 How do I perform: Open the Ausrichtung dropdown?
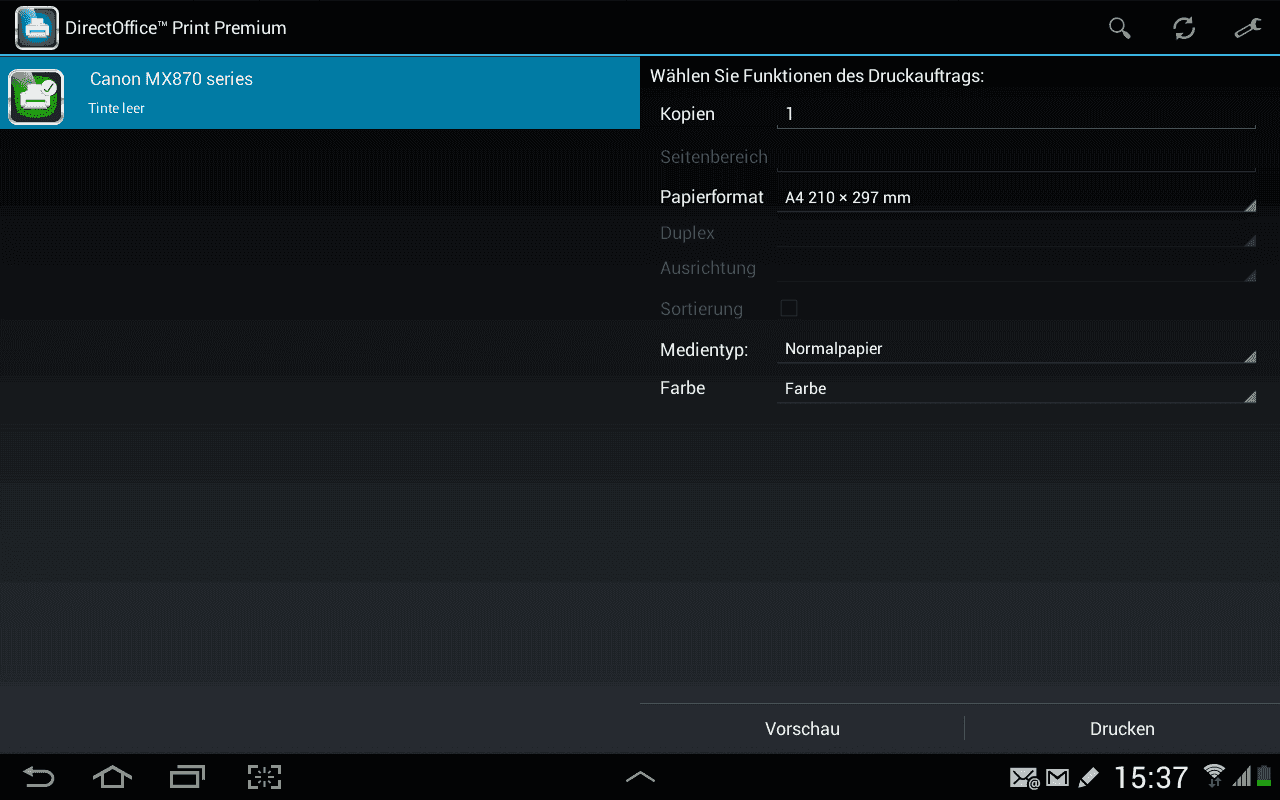(x=1016, y=268)
